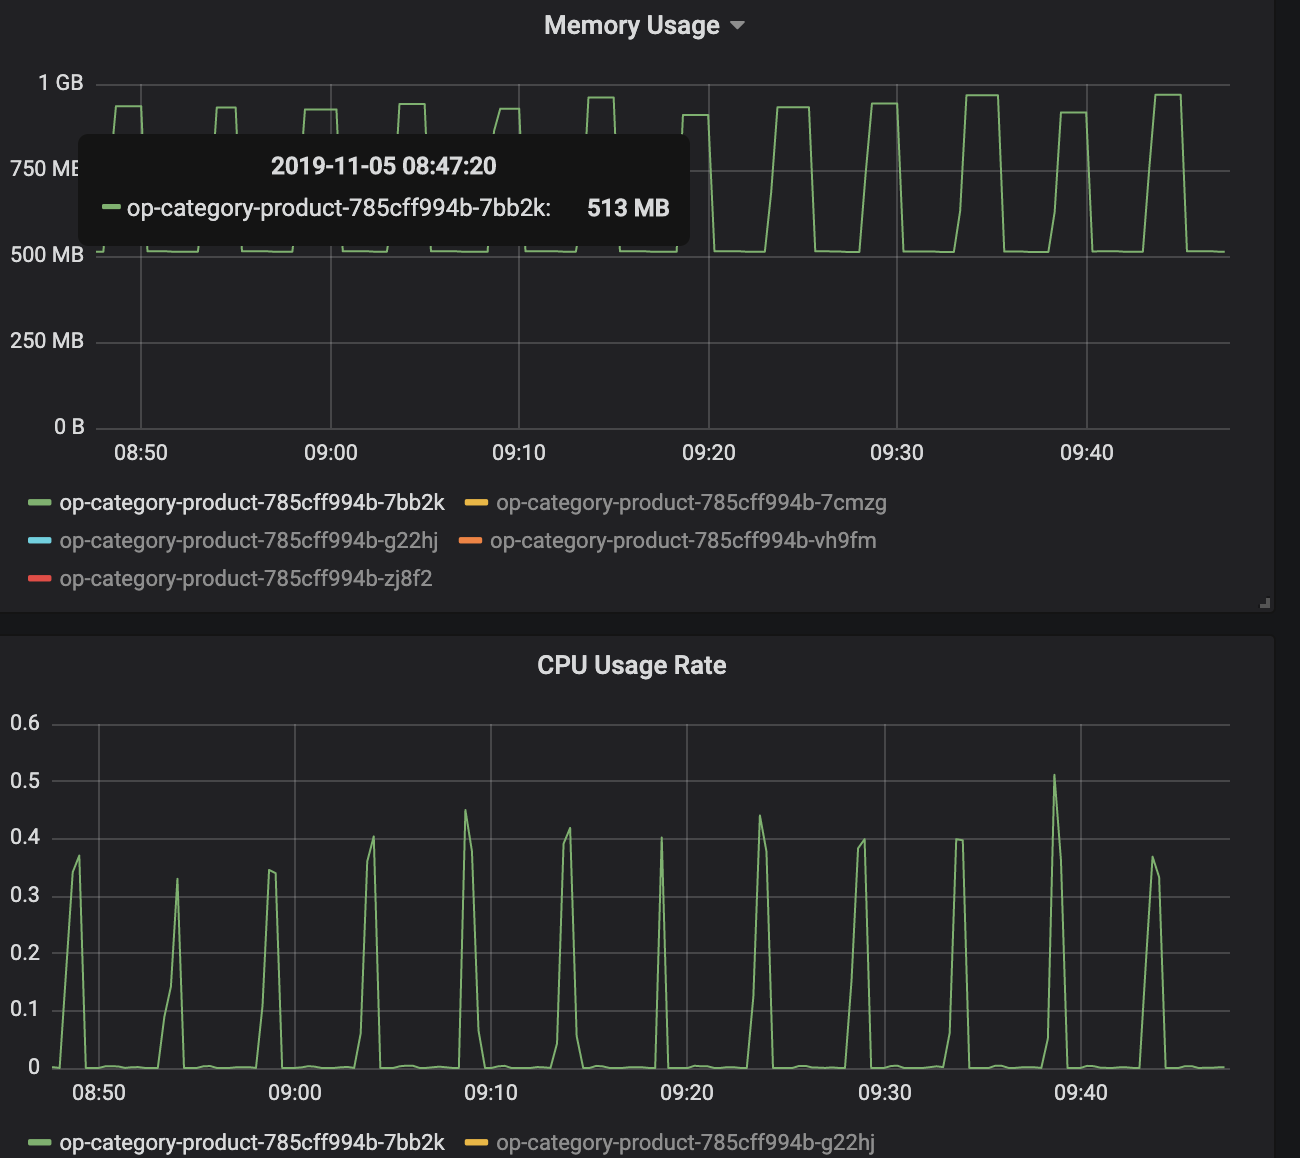Image resolution: width=1300 pixels, height=1158 pixels.
Task: Click yellow color swatch for g22hj in CPU legend
Action: pos(477,1143)
